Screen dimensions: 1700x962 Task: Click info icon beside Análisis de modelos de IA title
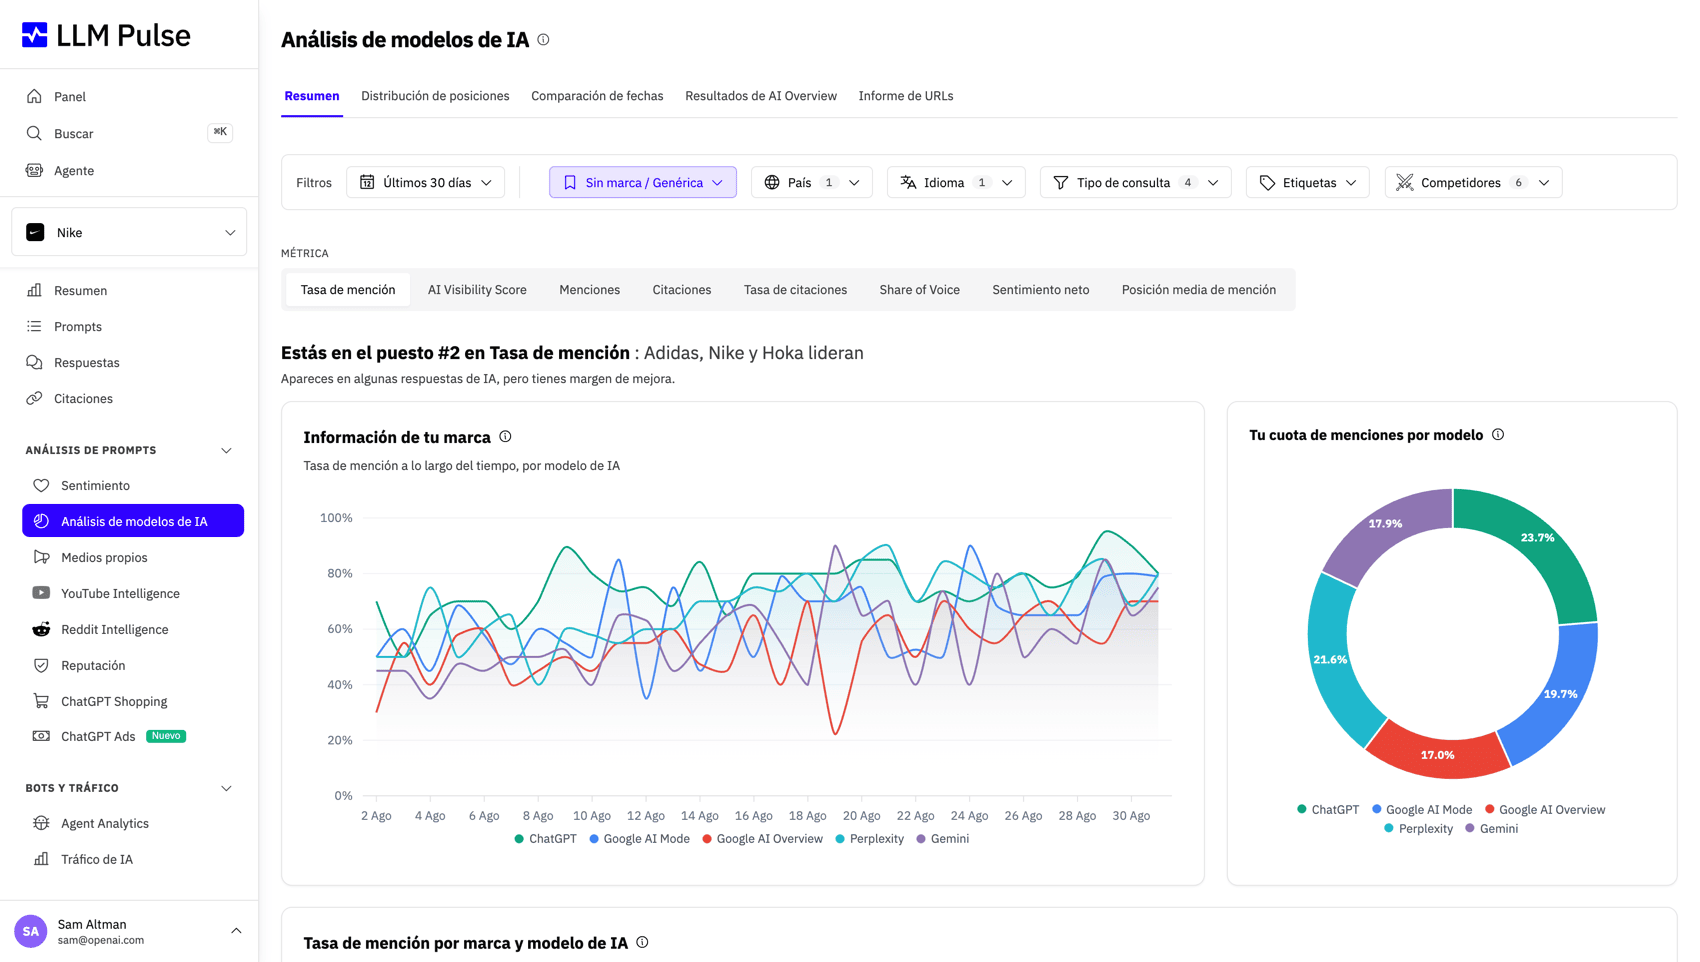coord(543,40)
